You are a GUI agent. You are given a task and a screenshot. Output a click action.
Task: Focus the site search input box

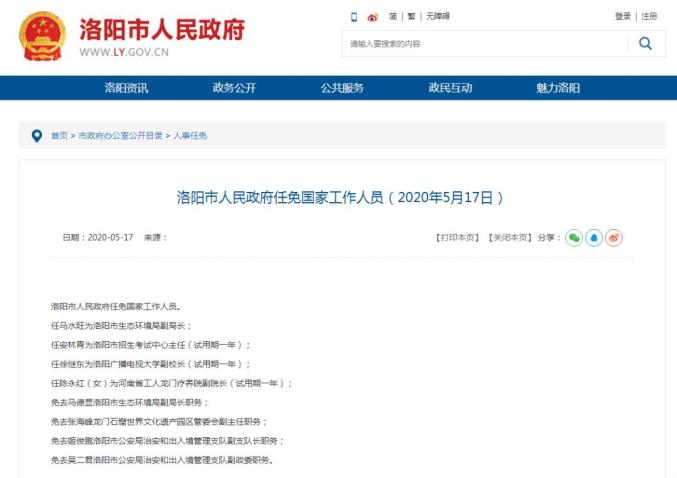tap(485, 44)
